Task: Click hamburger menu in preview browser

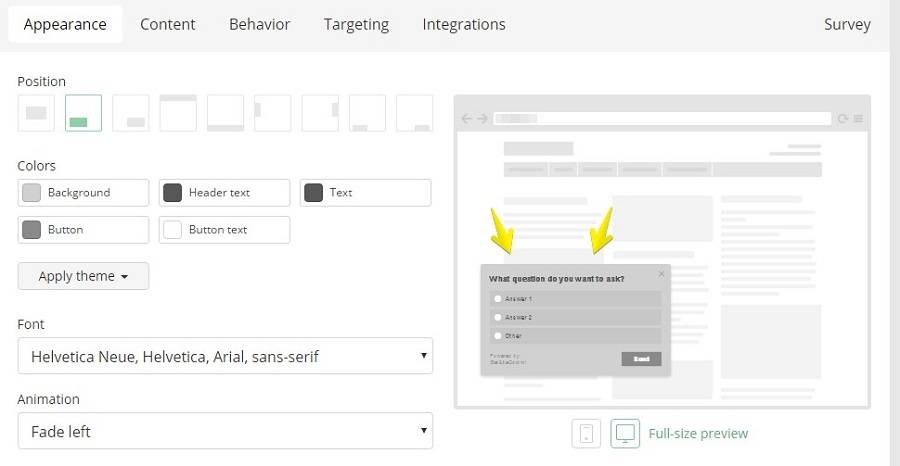Action: (858, 119)
